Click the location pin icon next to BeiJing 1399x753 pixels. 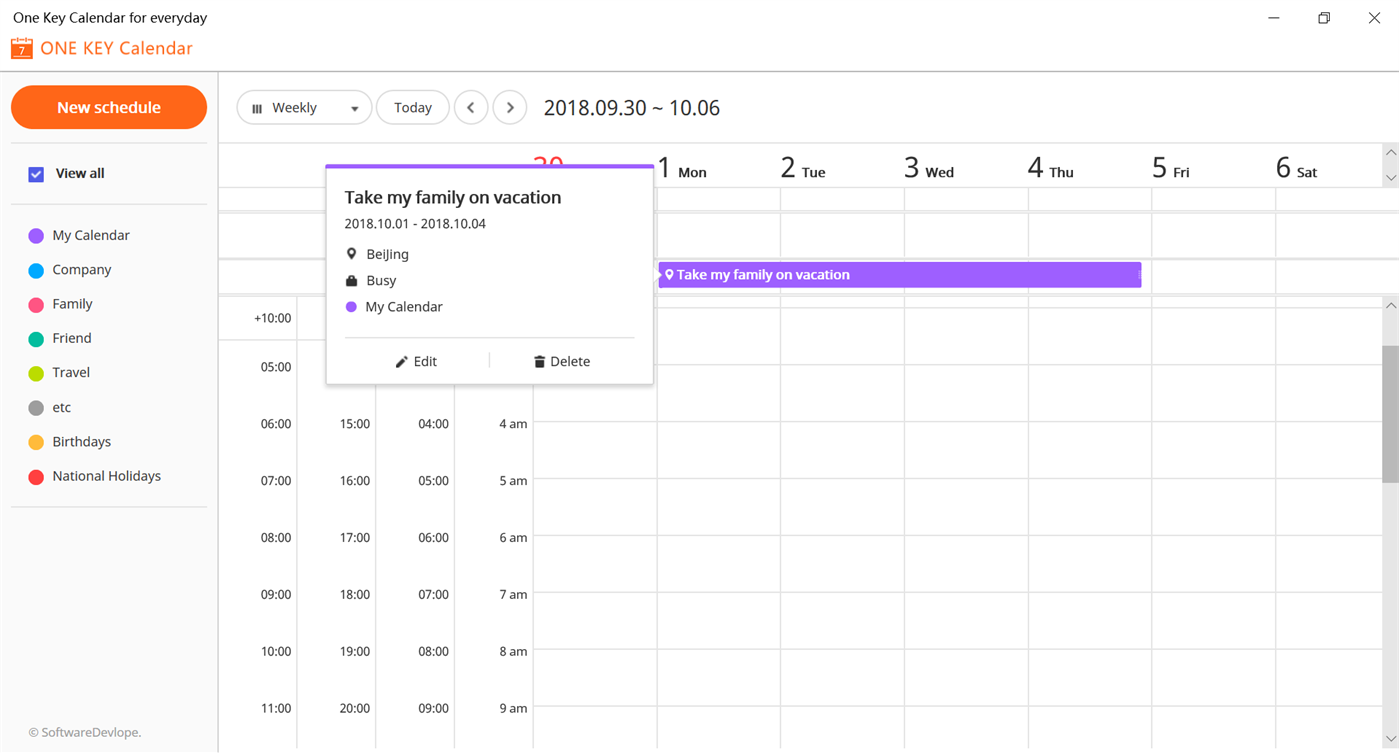(x=350, y=253)
